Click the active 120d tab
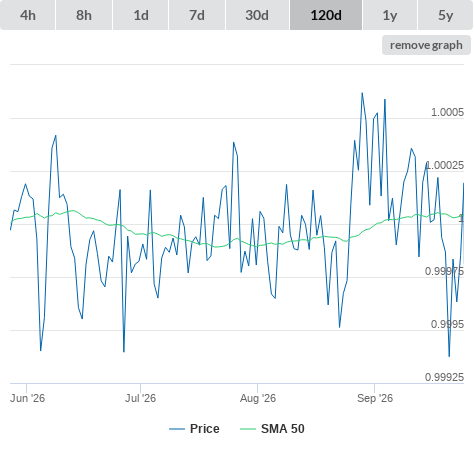The height and width of the screenshot is (455, 474). (326, 15)
